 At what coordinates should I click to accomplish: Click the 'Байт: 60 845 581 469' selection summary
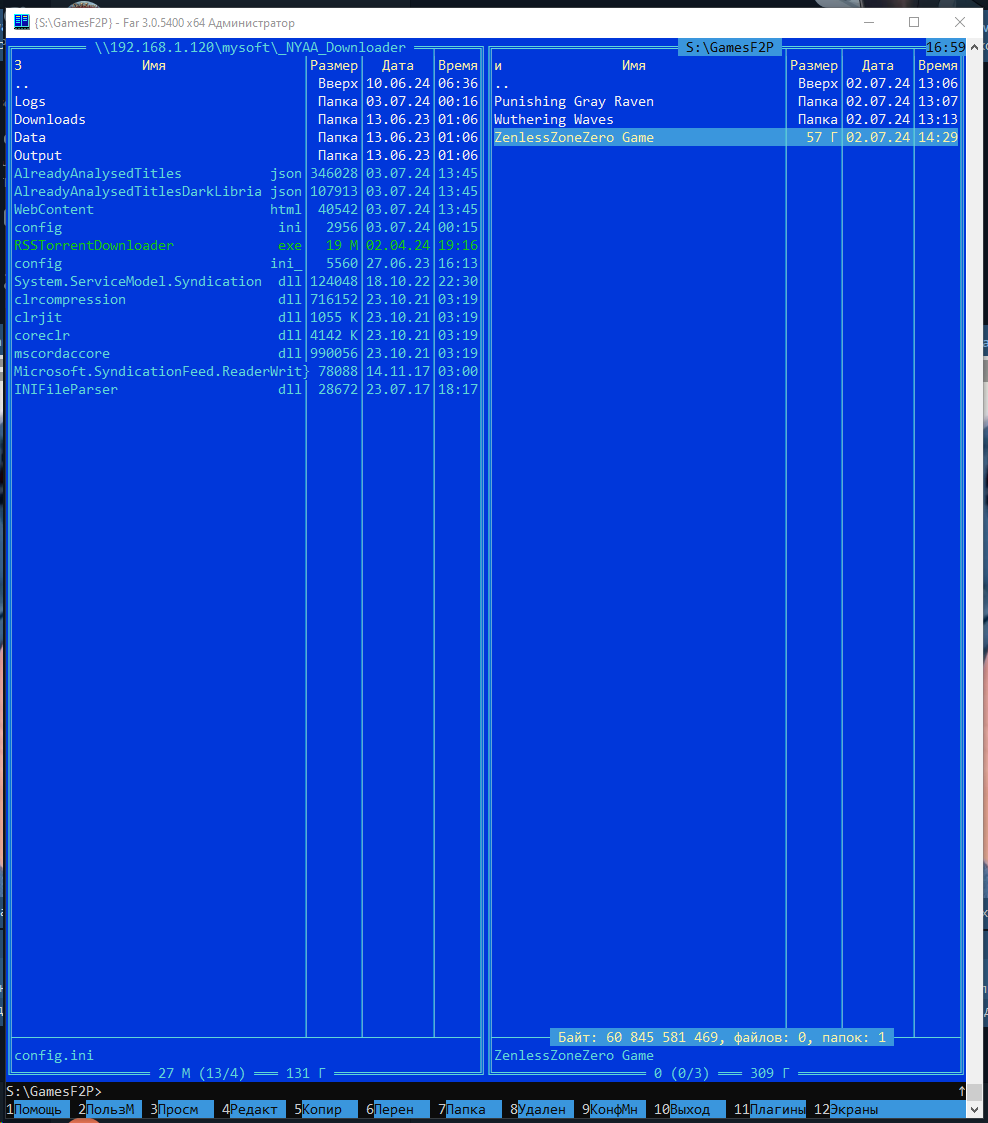tap(722, 1037)
